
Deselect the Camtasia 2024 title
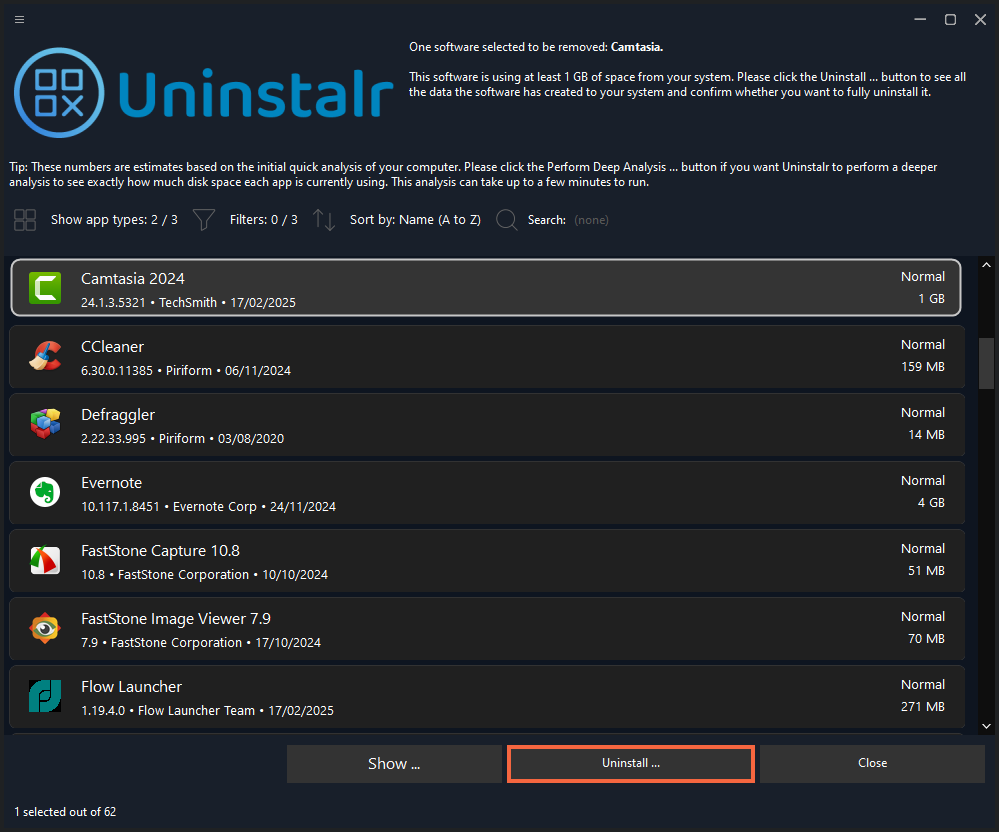[133, 279]
